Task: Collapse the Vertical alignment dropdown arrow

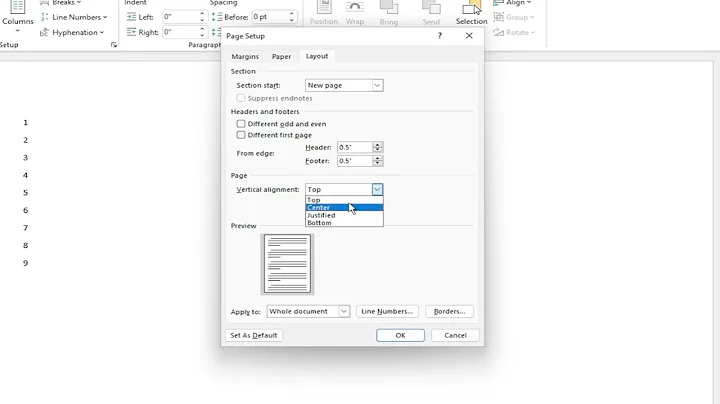Action: tap(377, 190)
